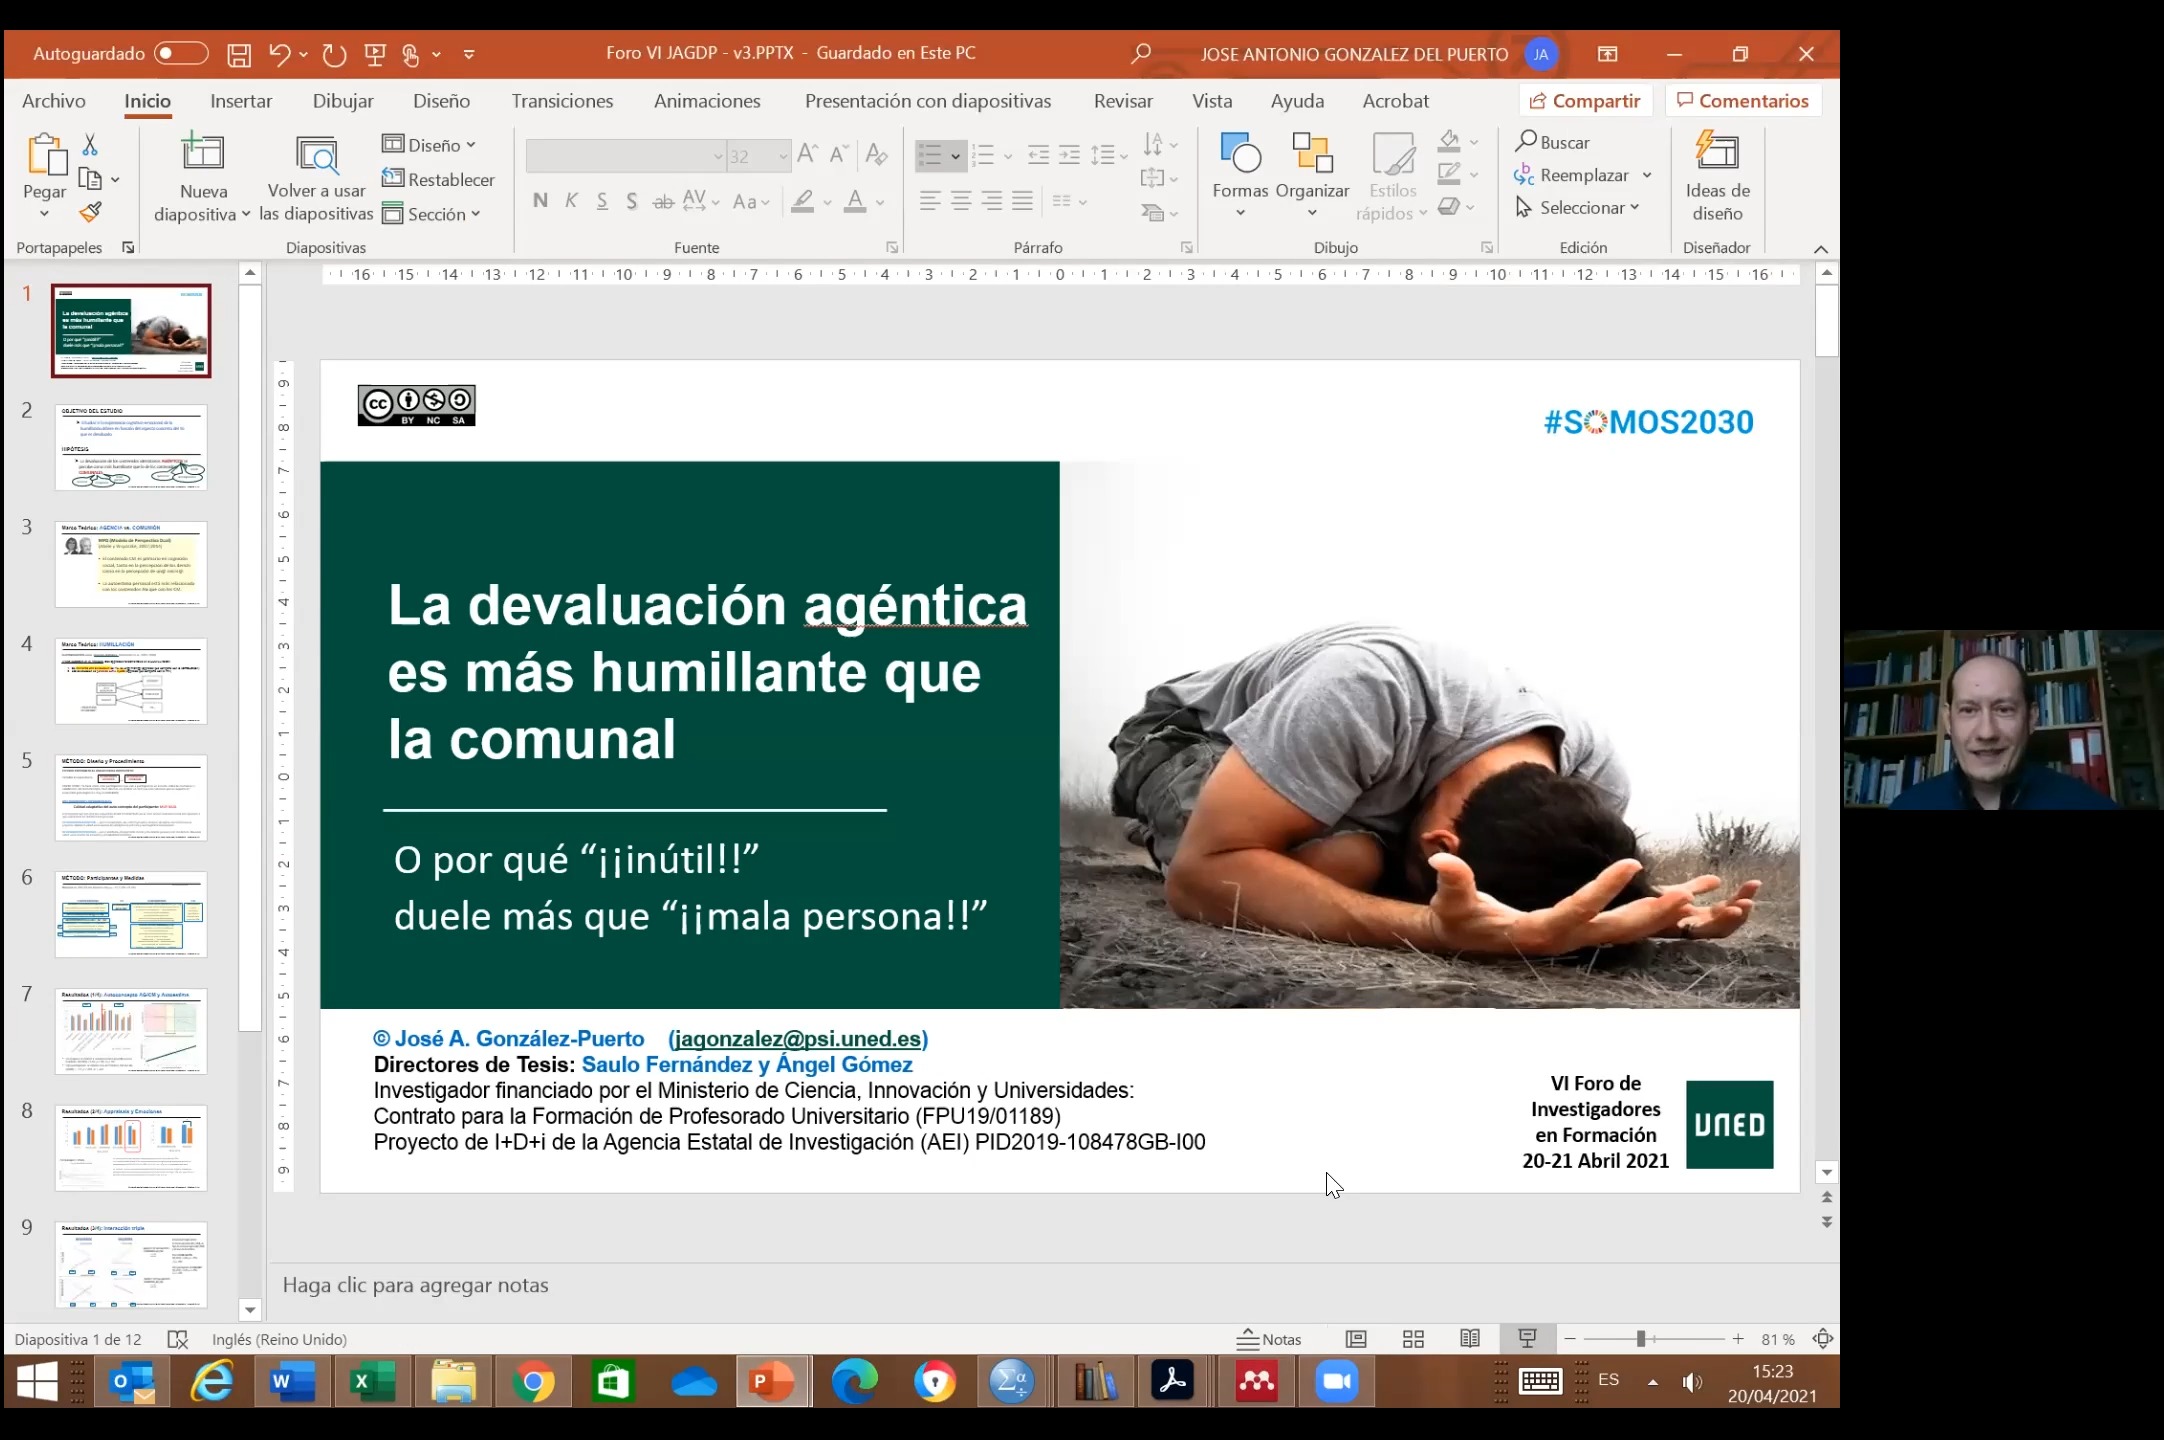Viewport: 2164px width, 1440px height.
Task: Click the Cut scissors icon
Action: click(x=90, y=145)
